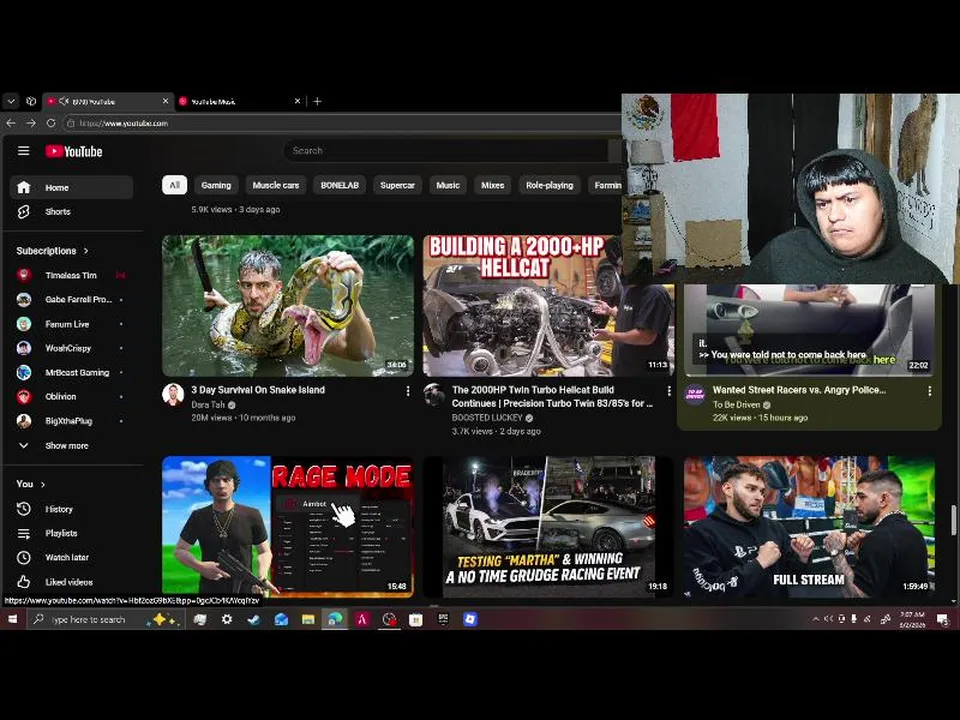Click the page vertical scrollbar thumb
Screen dimensions: 960x720
(x=952, y=520)
